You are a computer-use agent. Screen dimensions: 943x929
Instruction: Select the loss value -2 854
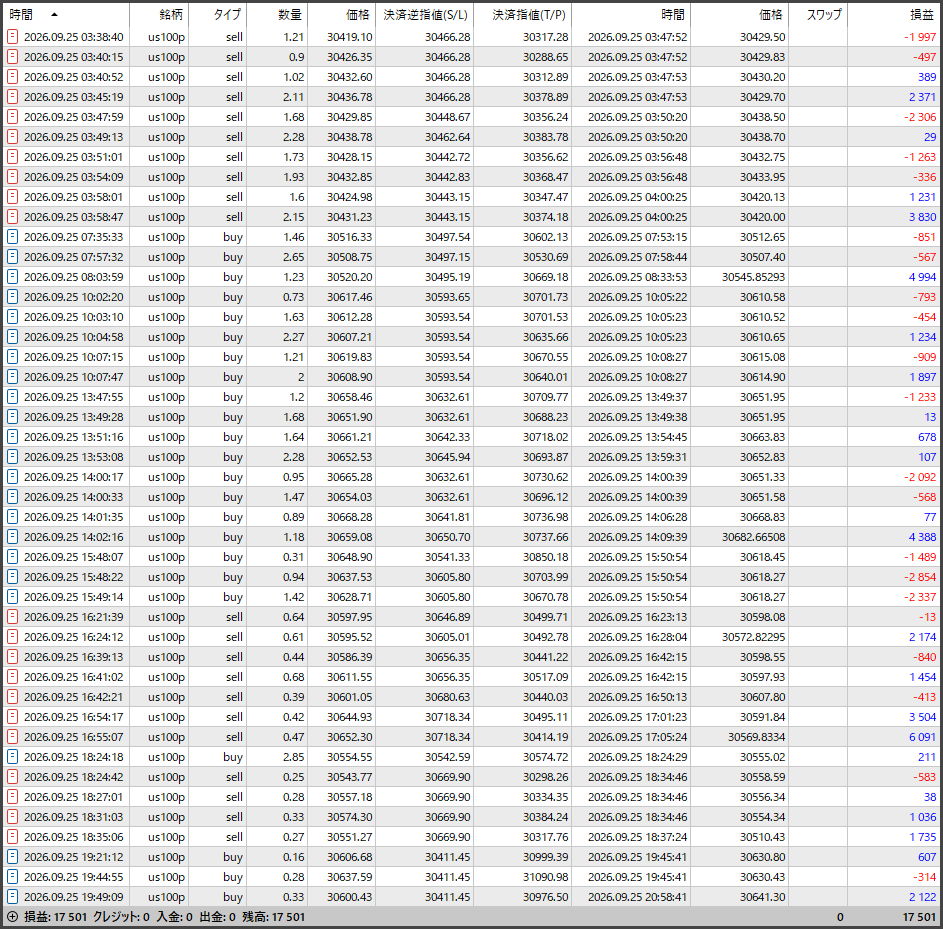[x=920, y=577]
